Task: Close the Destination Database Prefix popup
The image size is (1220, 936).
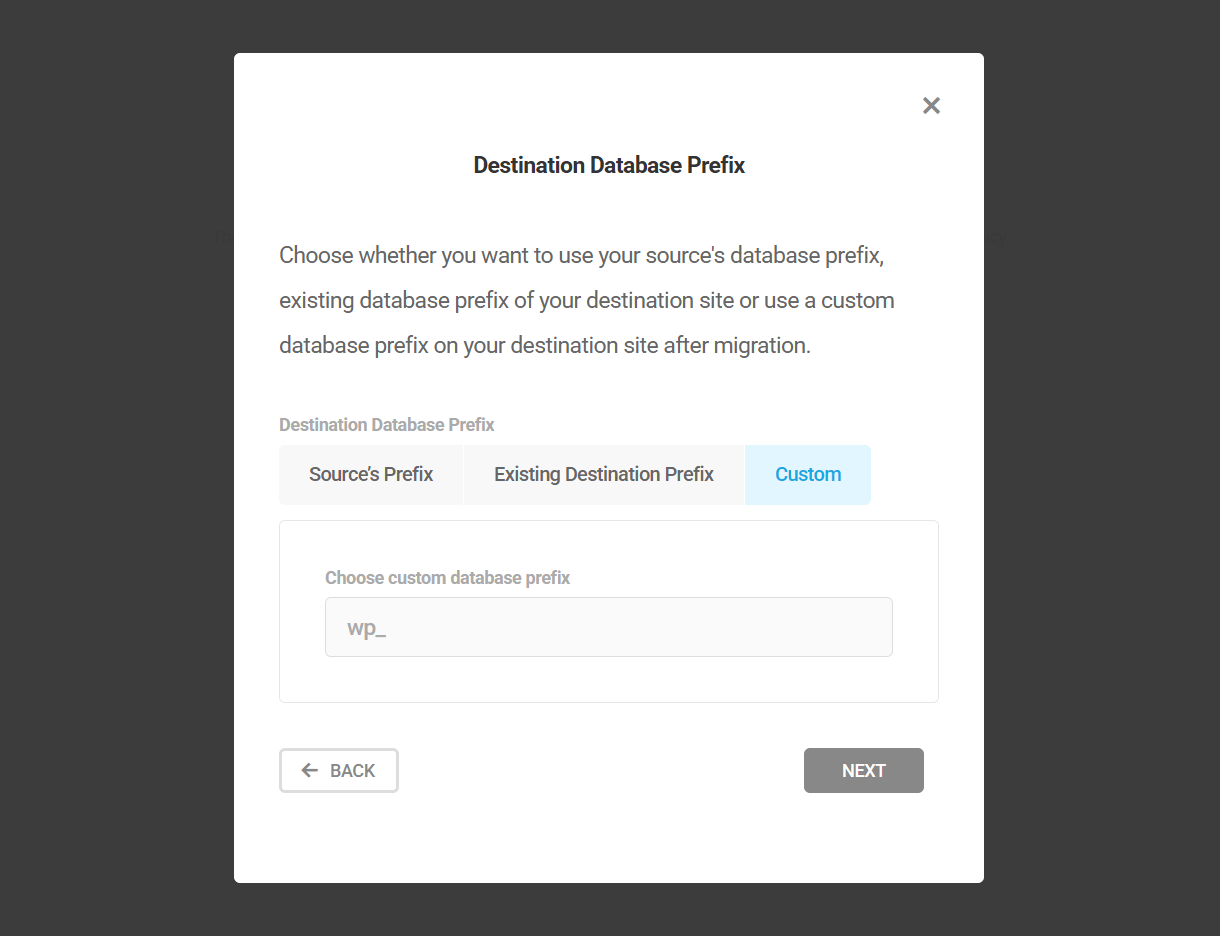Action: [x=931, y=105]
